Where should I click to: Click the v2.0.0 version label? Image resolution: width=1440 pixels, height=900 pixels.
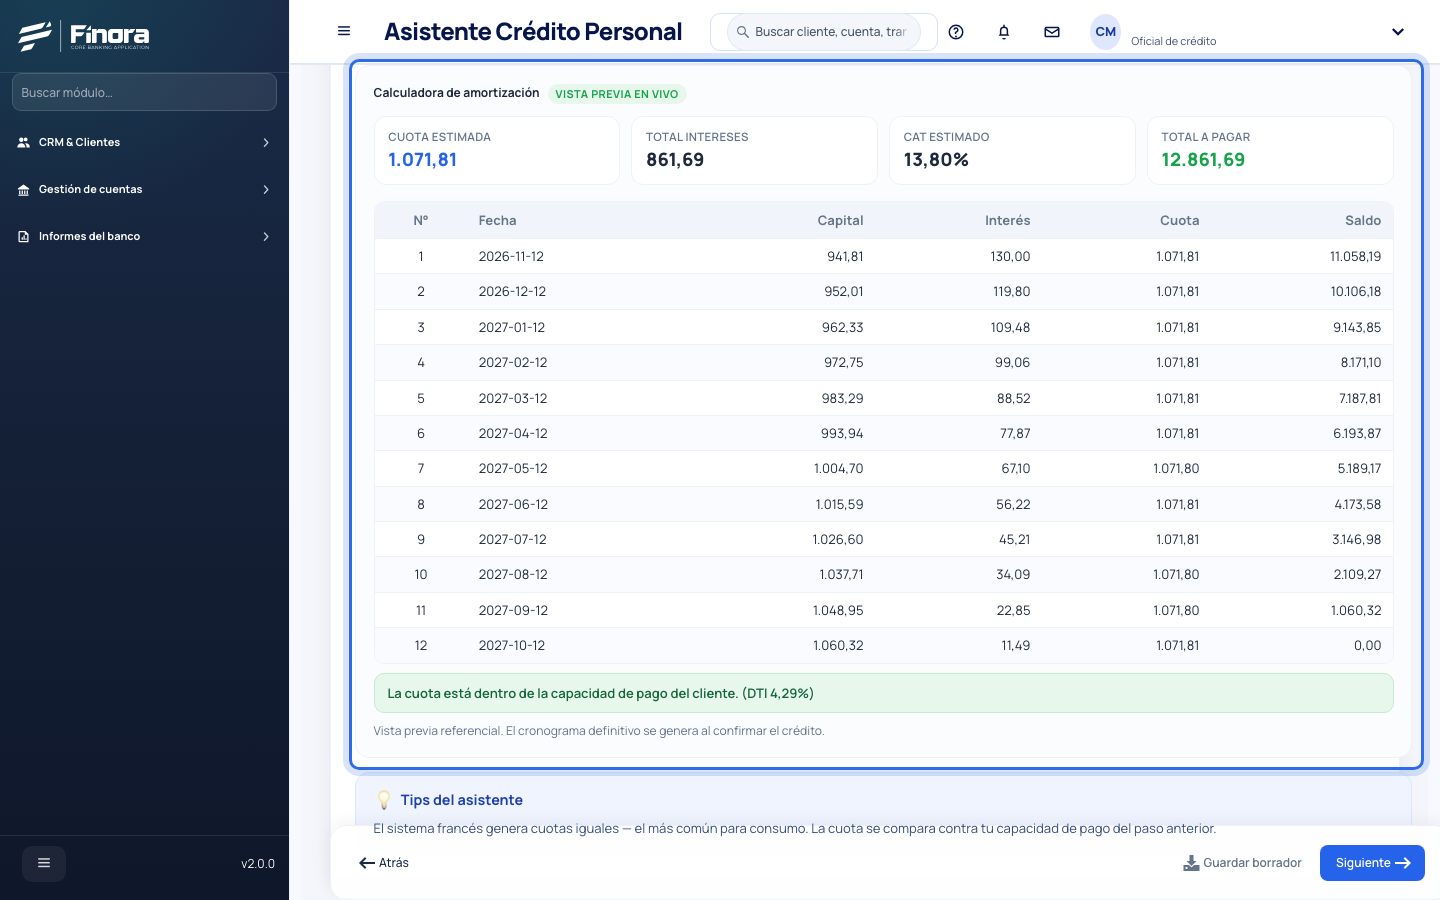(x=258, y=864)
